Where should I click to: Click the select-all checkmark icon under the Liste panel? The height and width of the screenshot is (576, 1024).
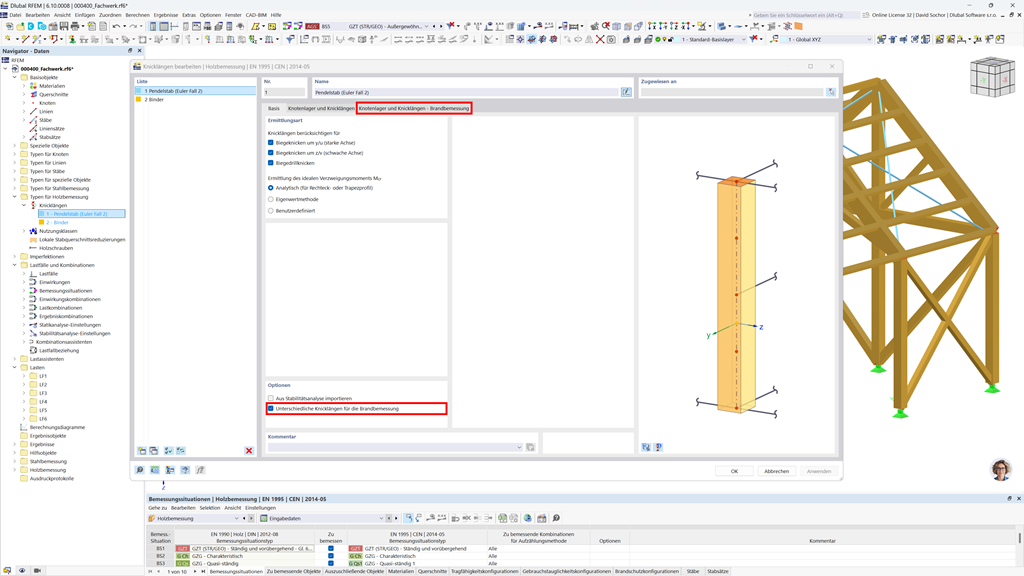(168, 451)
